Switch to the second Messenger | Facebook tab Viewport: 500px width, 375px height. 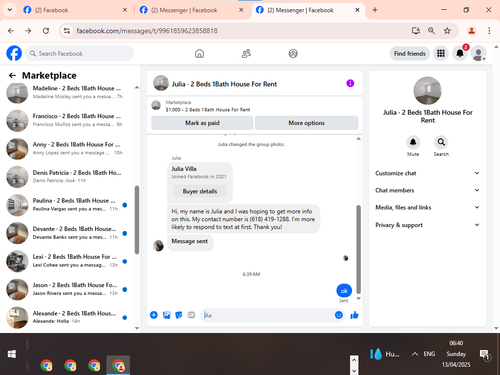[191, 10]
